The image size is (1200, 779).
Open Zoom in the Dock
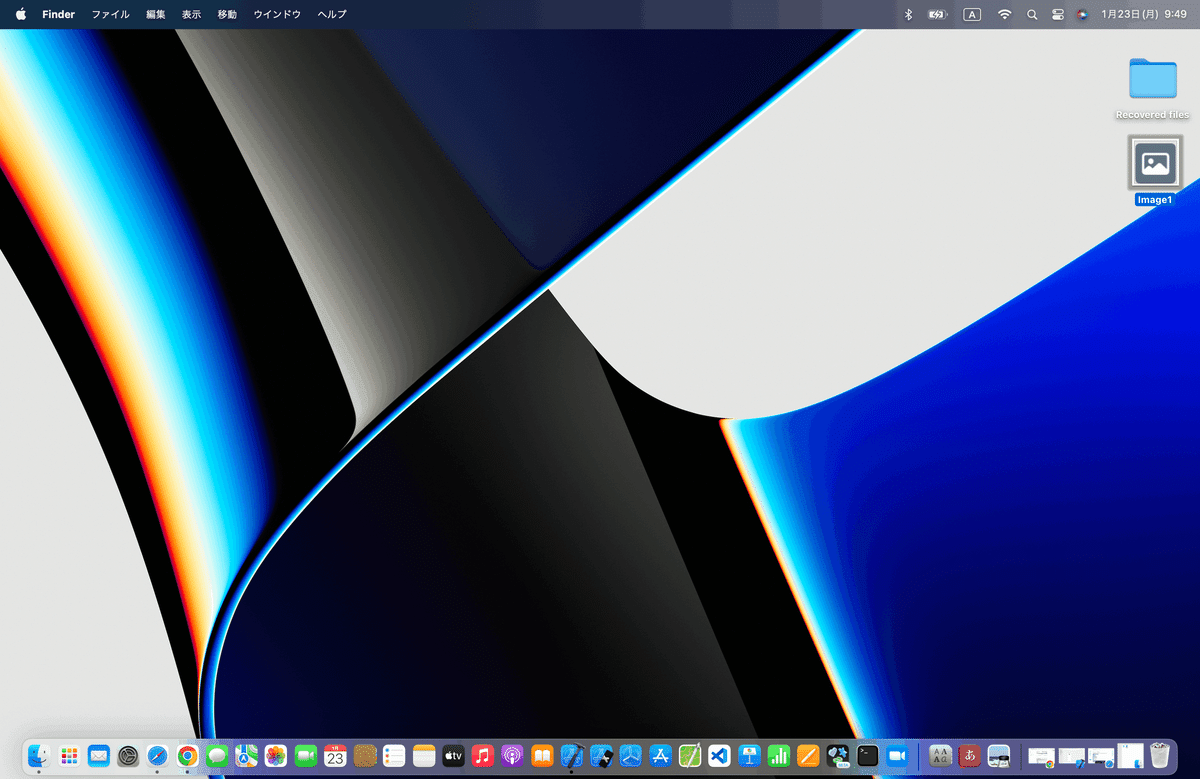[x=897, y=756]
